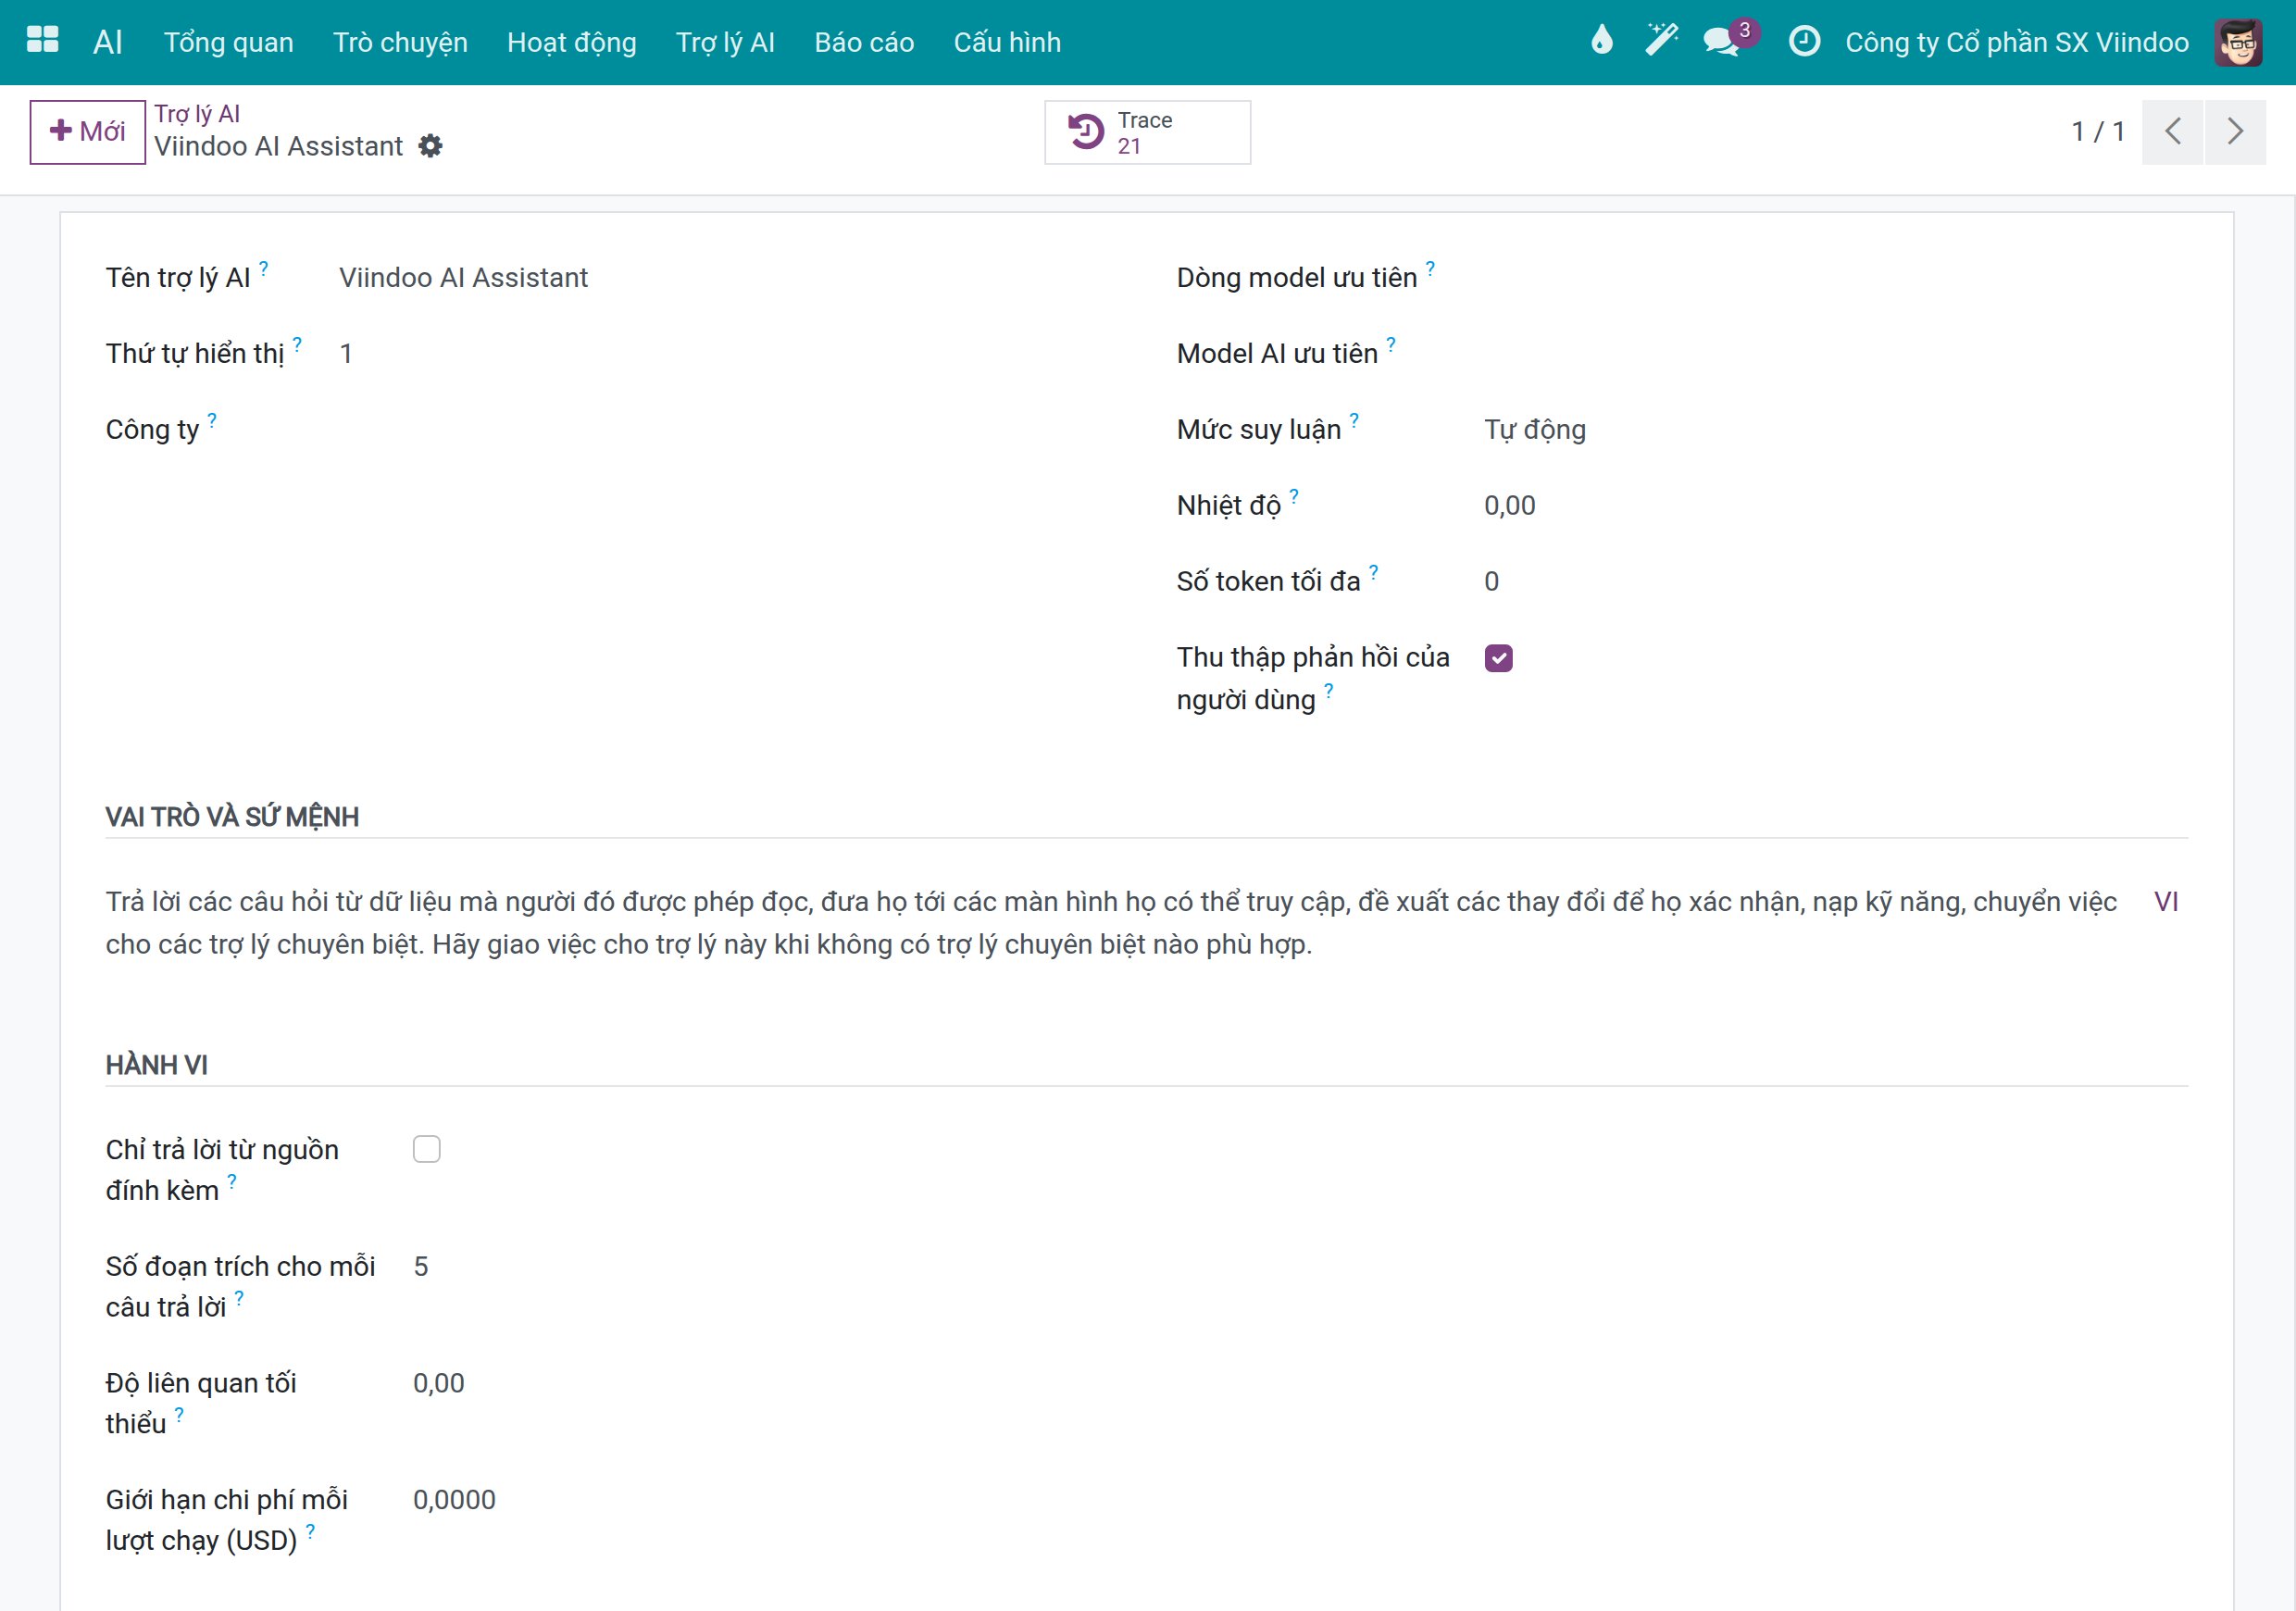Viewport: 2296px width, 1611px height.
Task: Click VI translate button in role text
Action: pos(2165,902)
